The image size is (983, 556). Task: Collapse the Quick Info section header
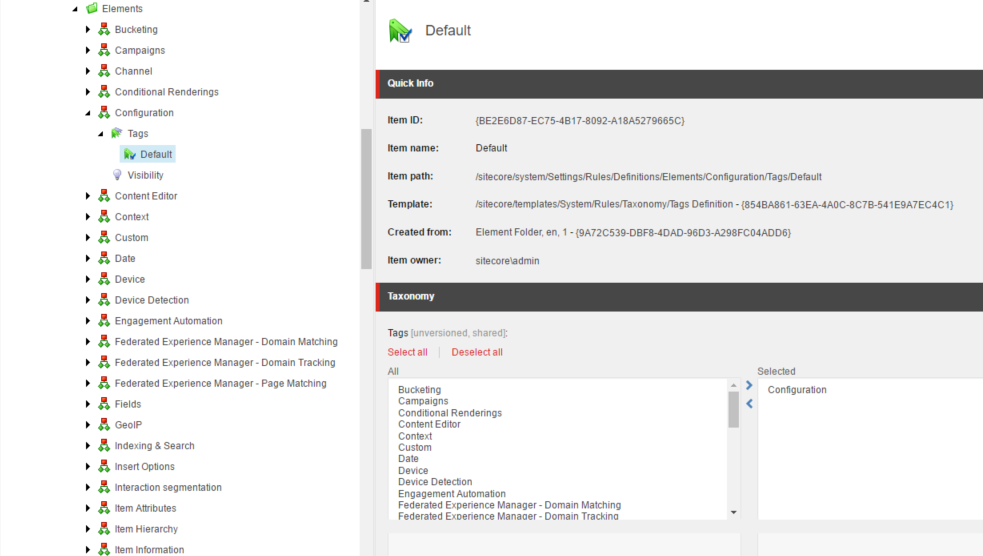[680, 83]
